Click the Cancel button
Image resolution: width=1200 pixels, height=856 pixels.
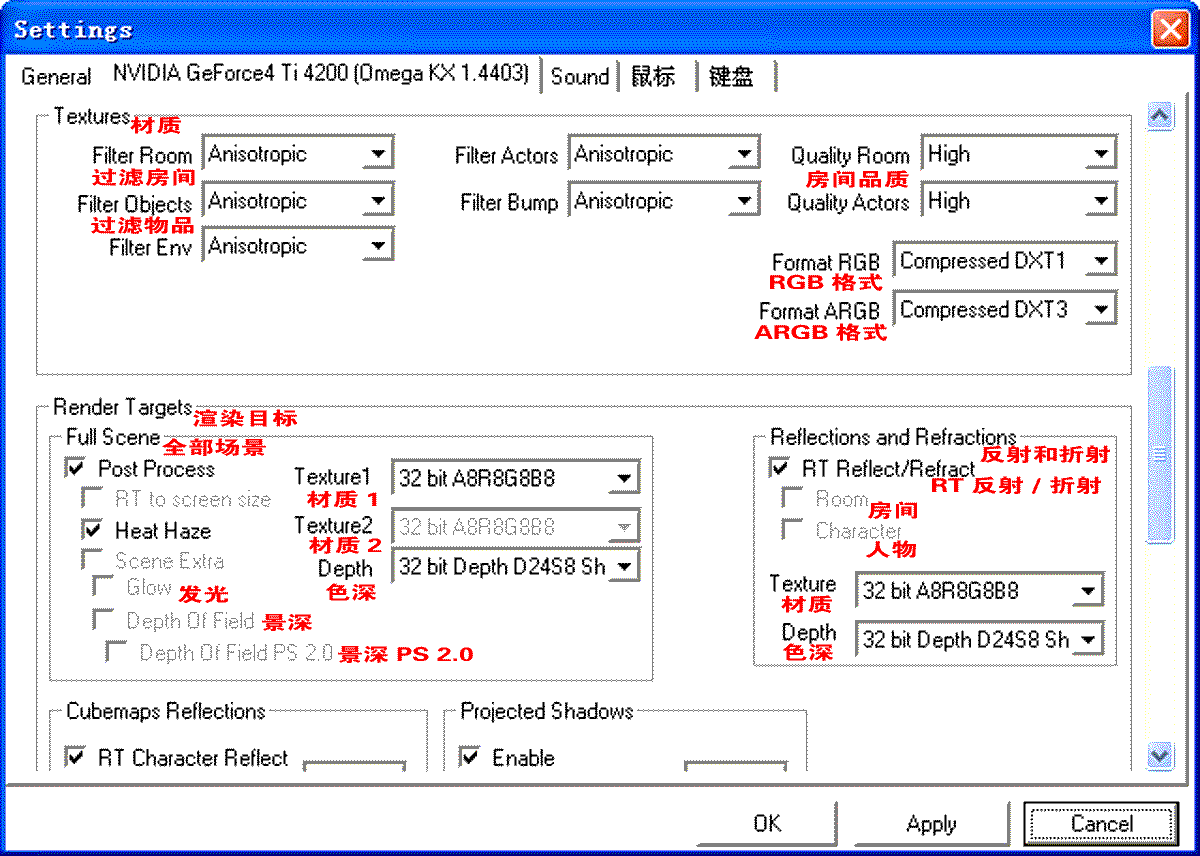tap(1101, 824)
